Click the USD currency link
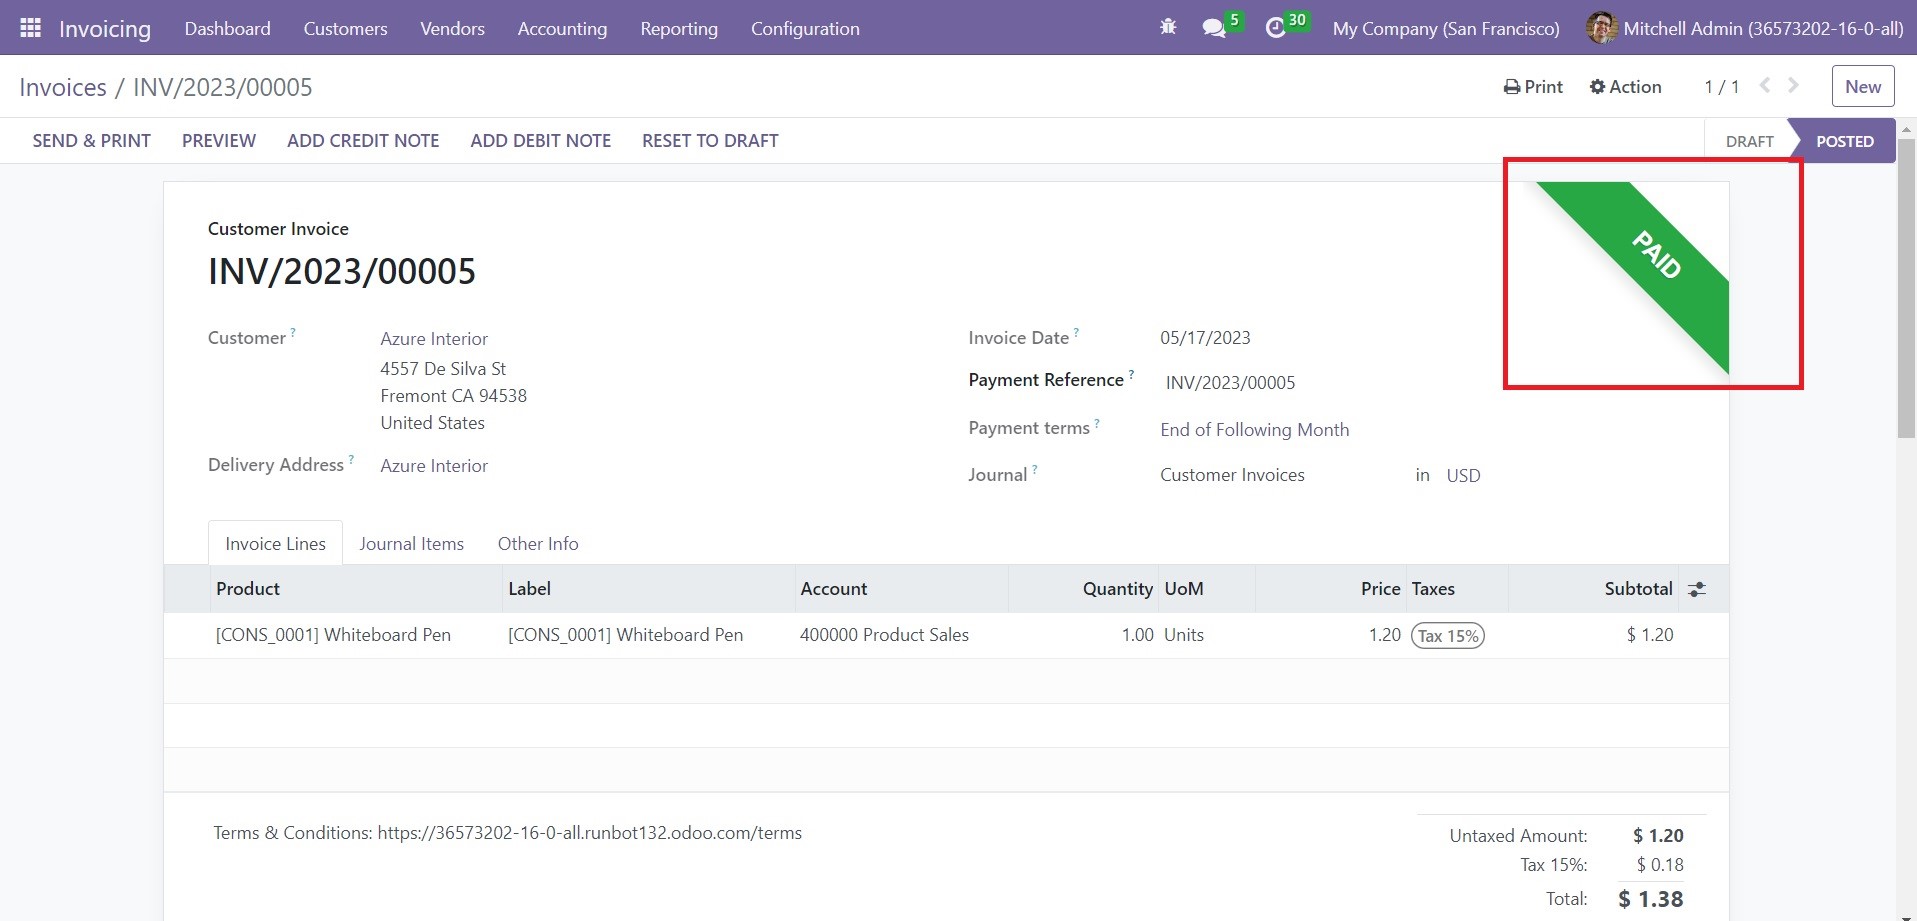Screen dimensions: 1917x921 (x=1463, y=476)
